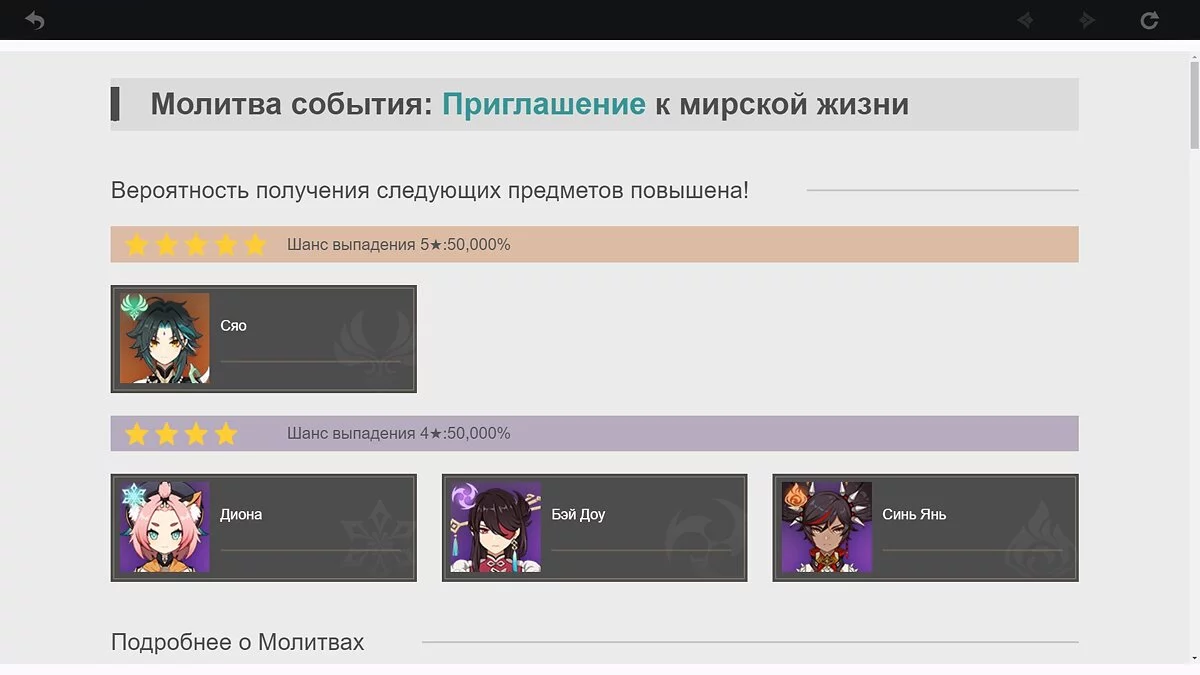Screen dimensions: 1200x675
Task: Click the name text Диона
Action: [241, 514]
